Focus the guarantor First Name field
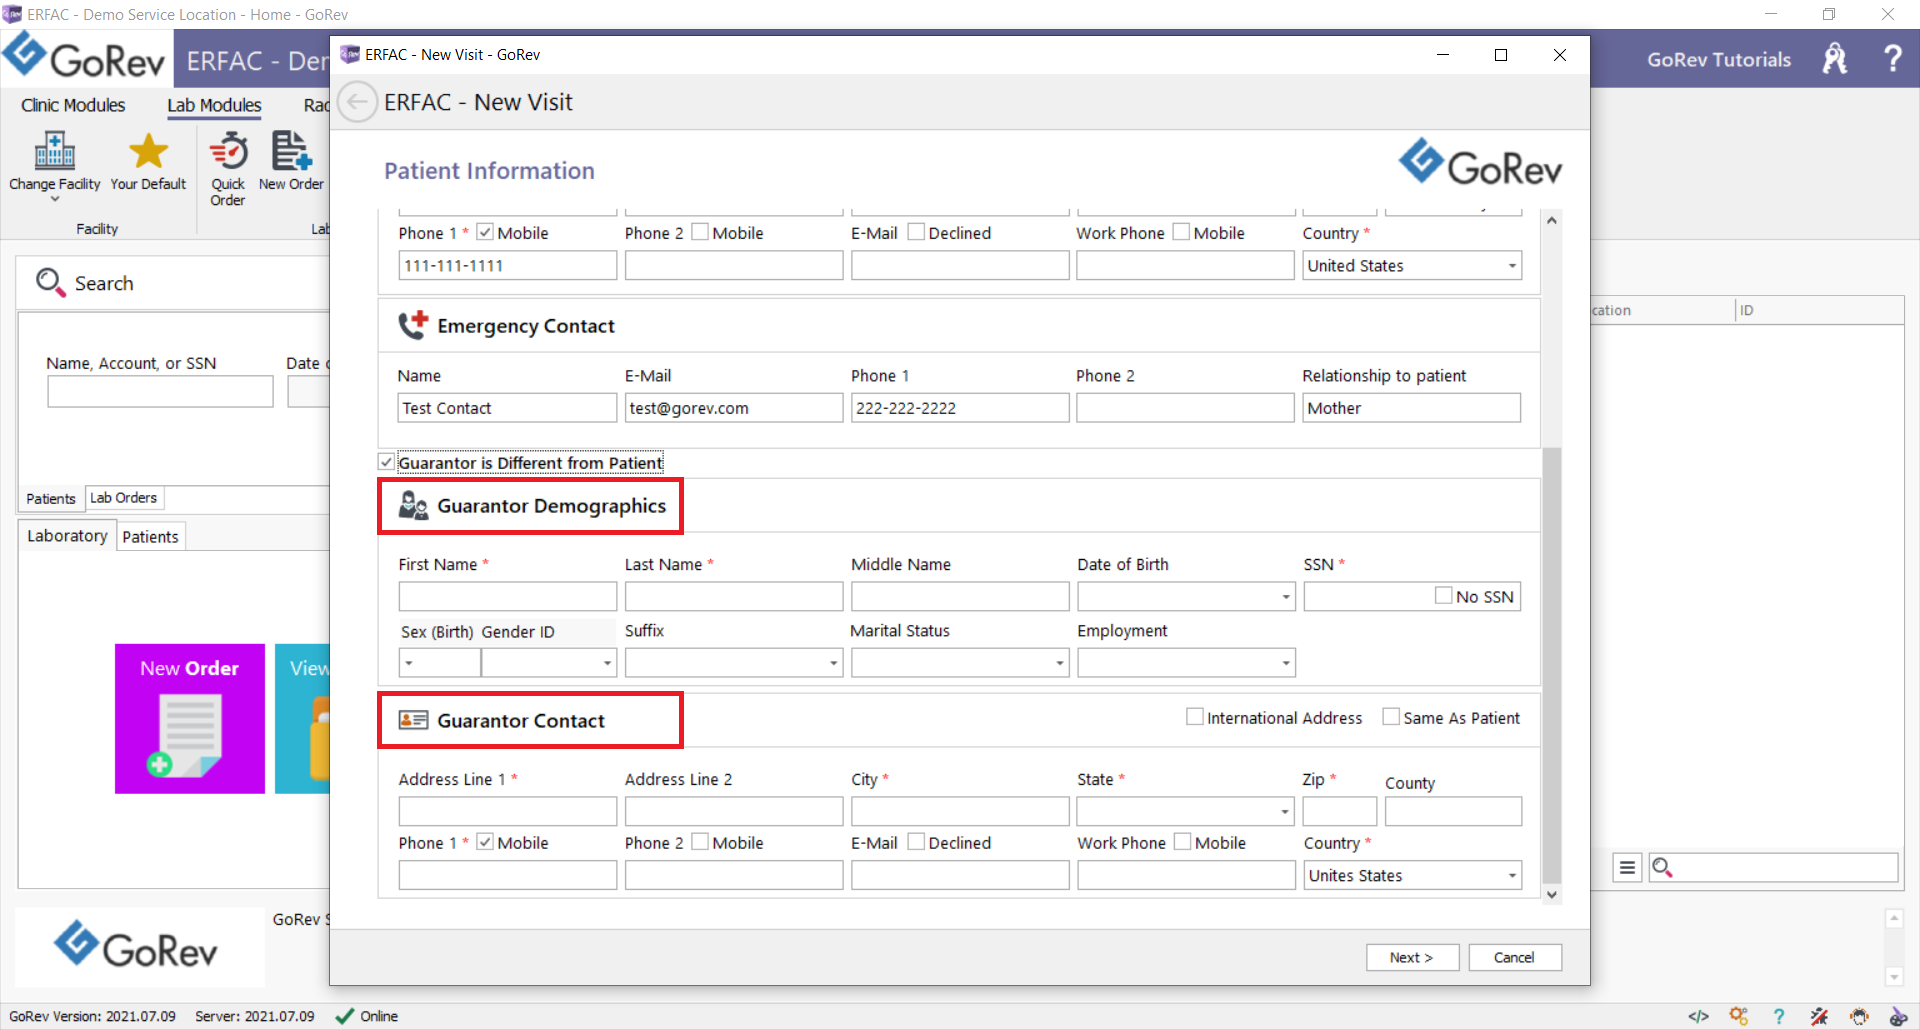This screenshot has width=1920, height=1030. click(x=507, y=597)
